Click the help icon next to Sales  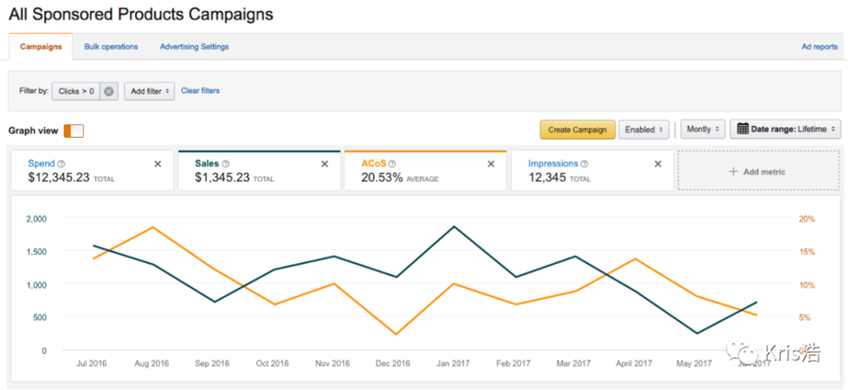(226, 164)
